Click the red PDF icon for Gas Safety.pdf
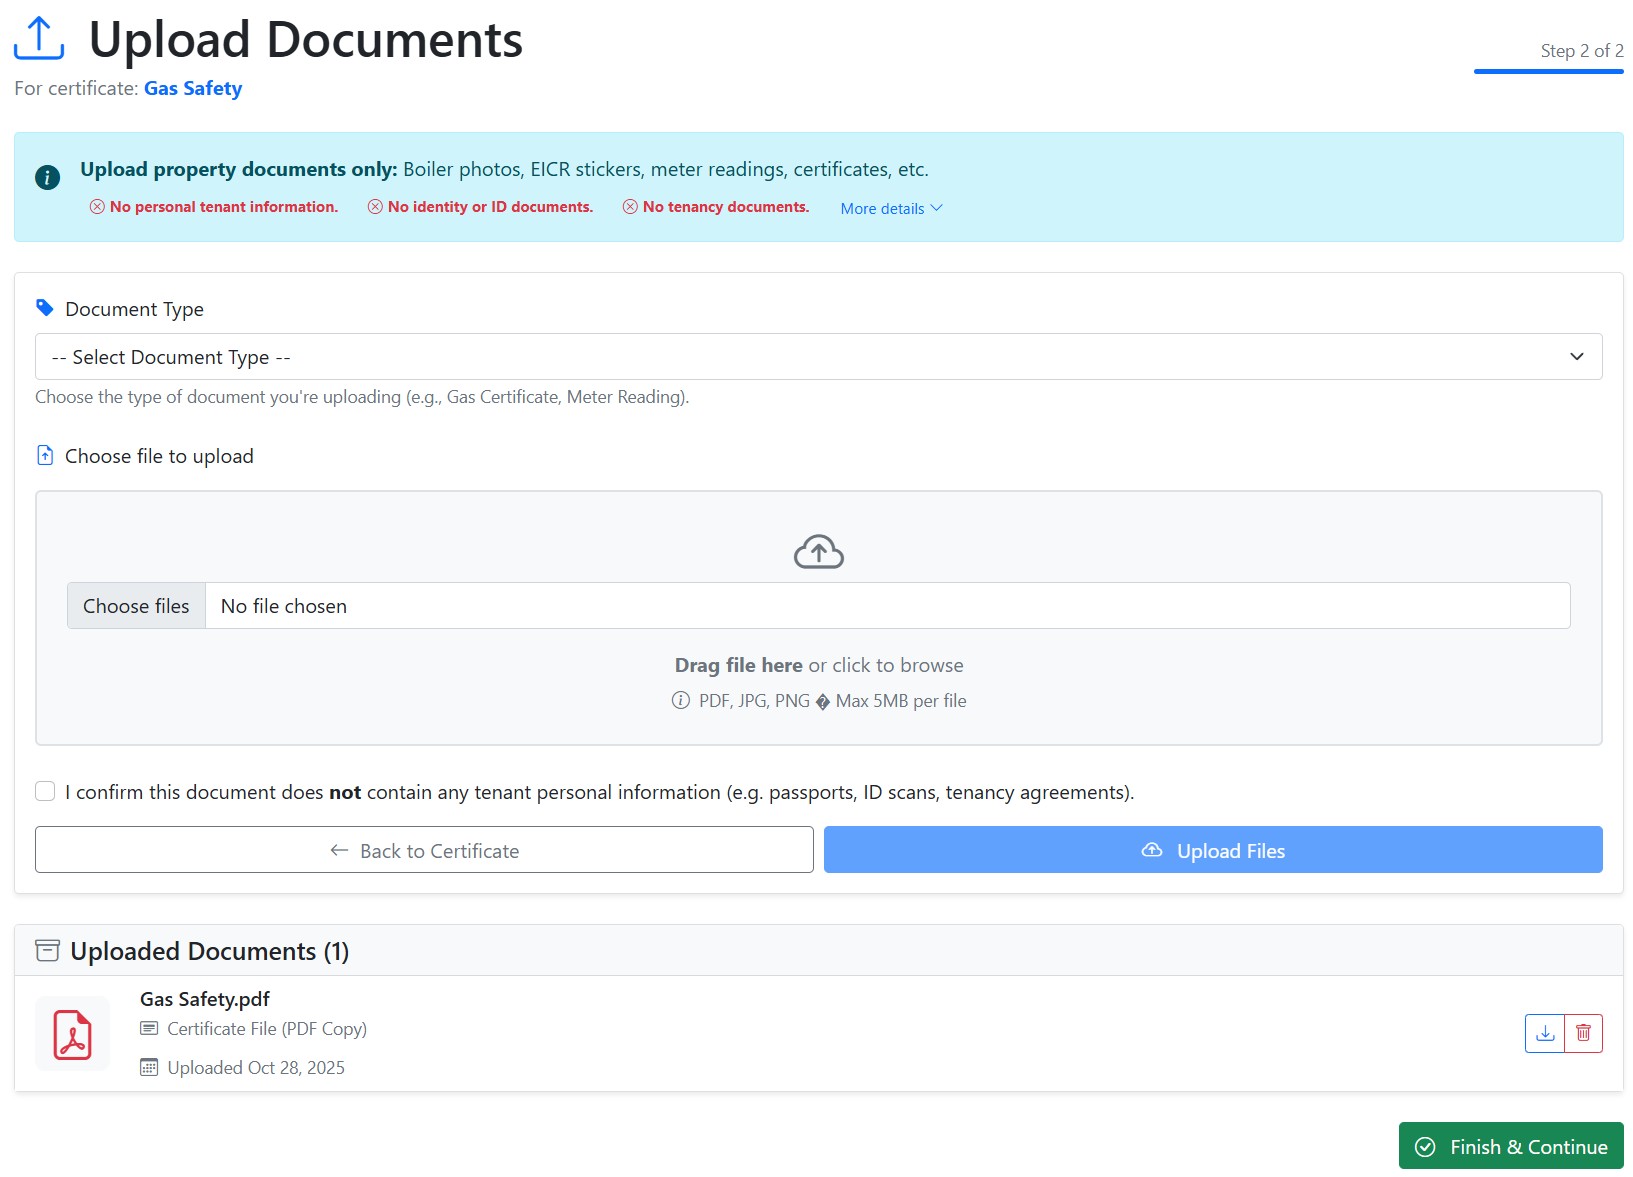The image size is (1633, 1177). 71,1033
